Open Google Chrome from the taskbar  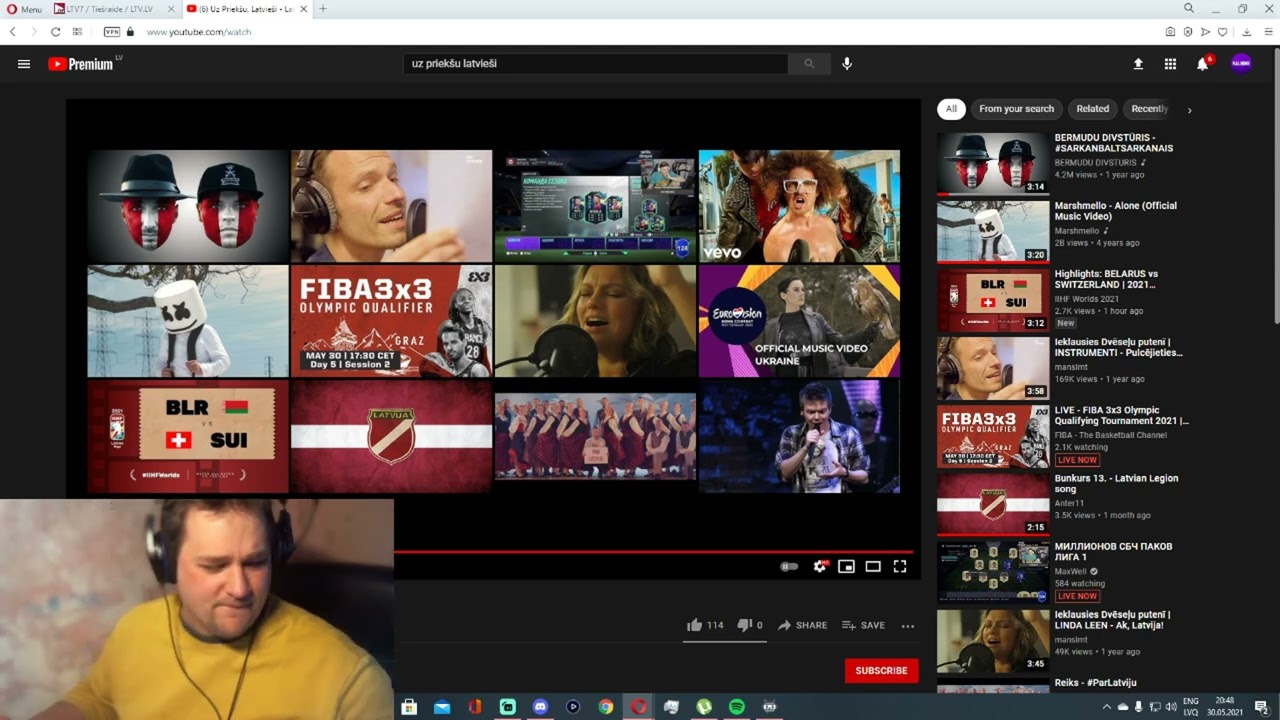click(x=606, y=707)
